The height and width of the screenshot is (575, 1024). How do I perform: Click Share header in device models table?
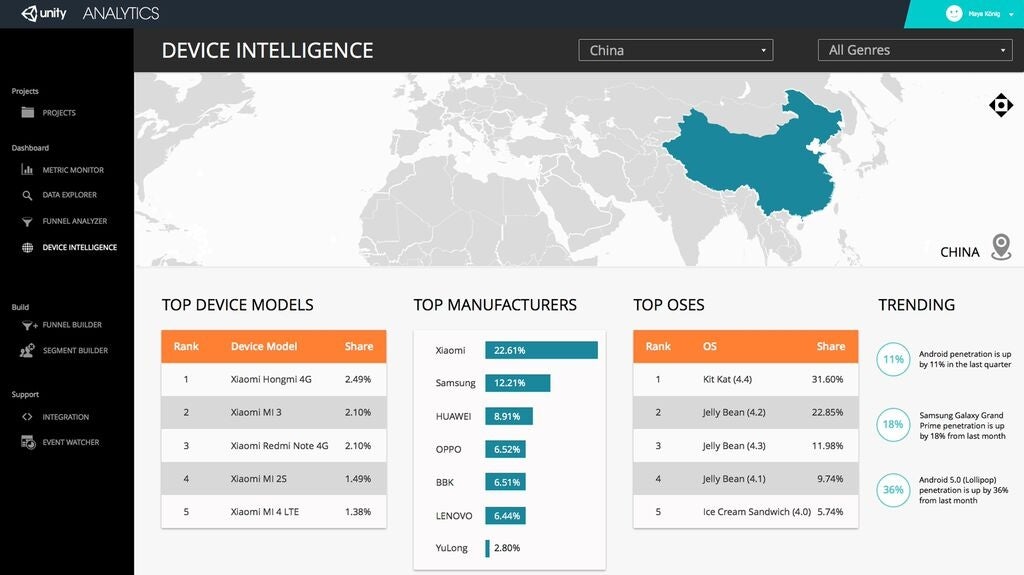359,346
